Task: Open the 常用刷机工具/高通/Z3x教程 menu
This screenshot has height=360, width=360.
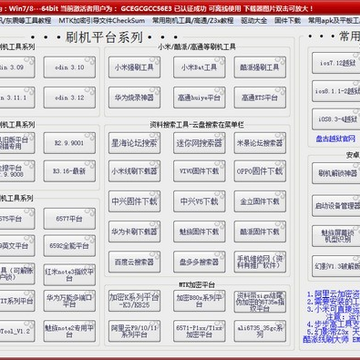Action: pyautogui.click(x=193, y=20)
